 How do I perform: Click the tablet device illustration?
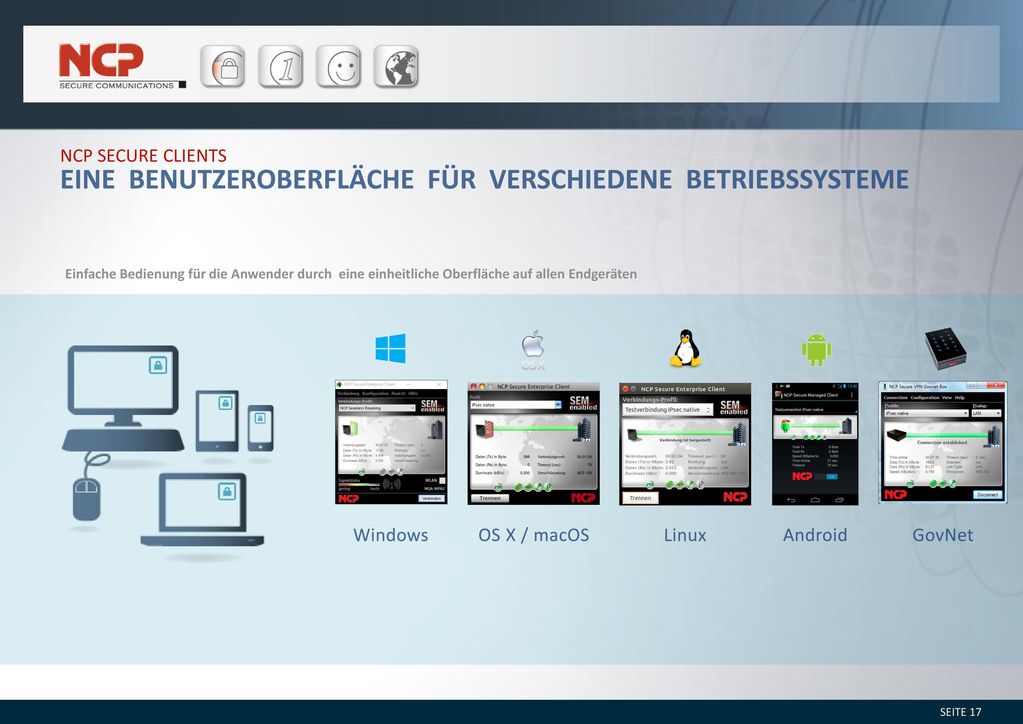(217, 421)
